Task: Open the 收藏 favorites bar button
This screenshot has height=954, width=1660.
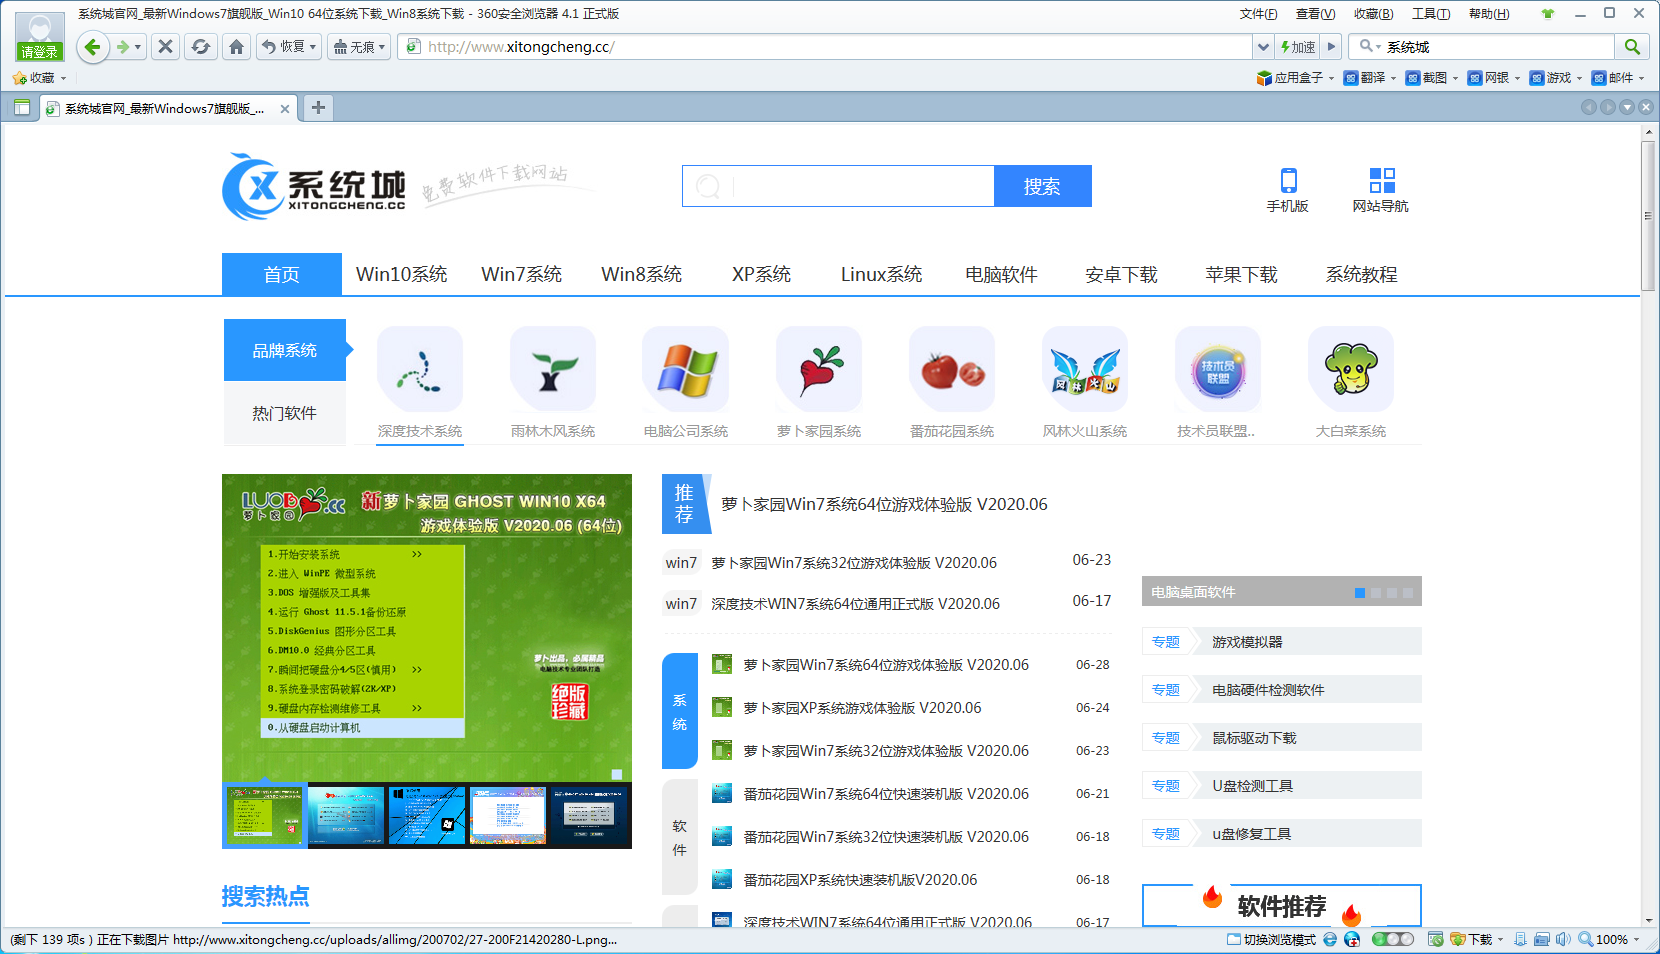Action: pyautogui.click(x=39, y=78)
